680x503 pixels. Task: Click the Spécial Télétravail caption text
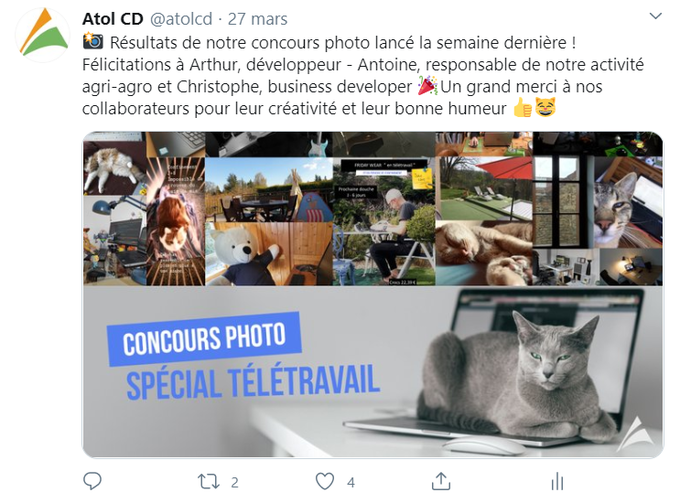[x=253, y=381]
